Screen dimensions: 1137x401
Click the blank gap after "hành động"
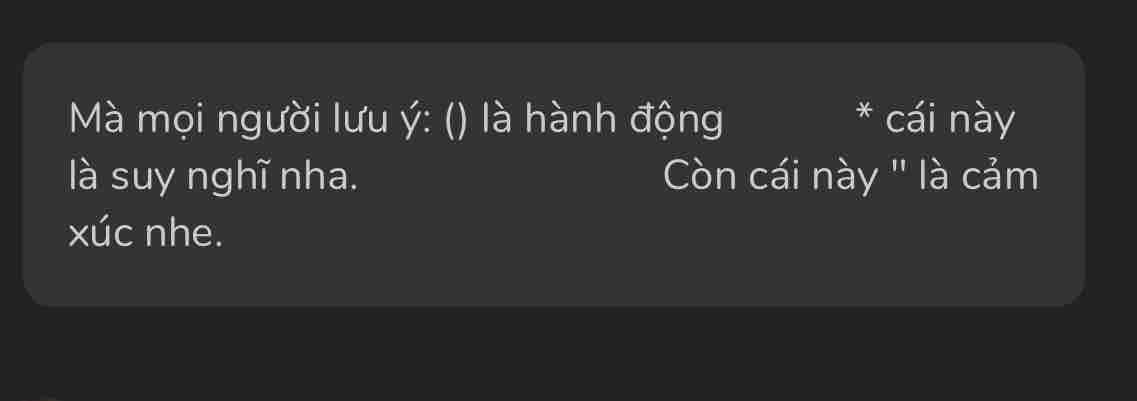click(788, 122)
